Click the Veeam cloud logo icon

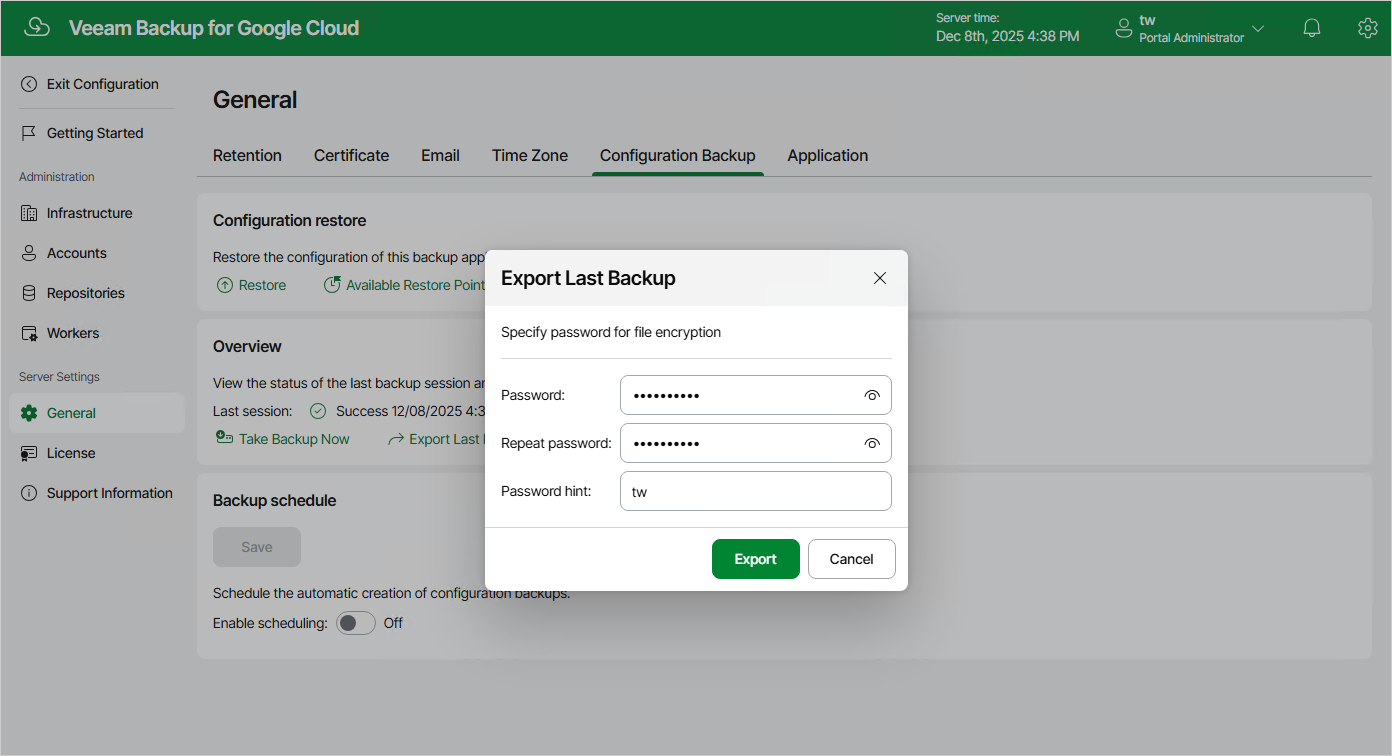point(37,28)
